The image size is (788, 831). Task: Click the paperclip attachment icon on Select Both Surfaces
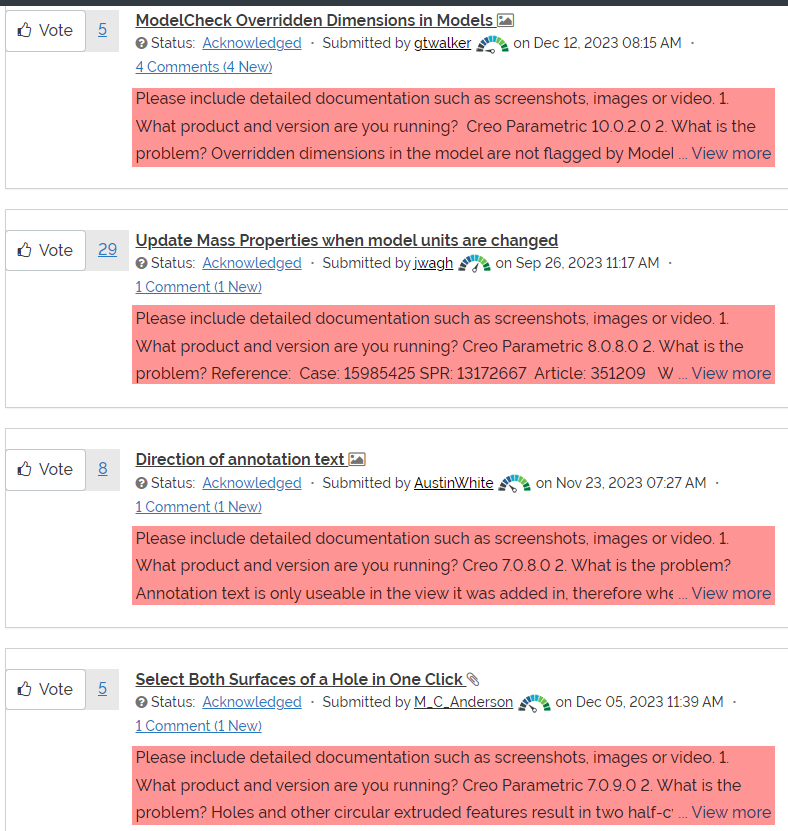[x=471, y=678]
